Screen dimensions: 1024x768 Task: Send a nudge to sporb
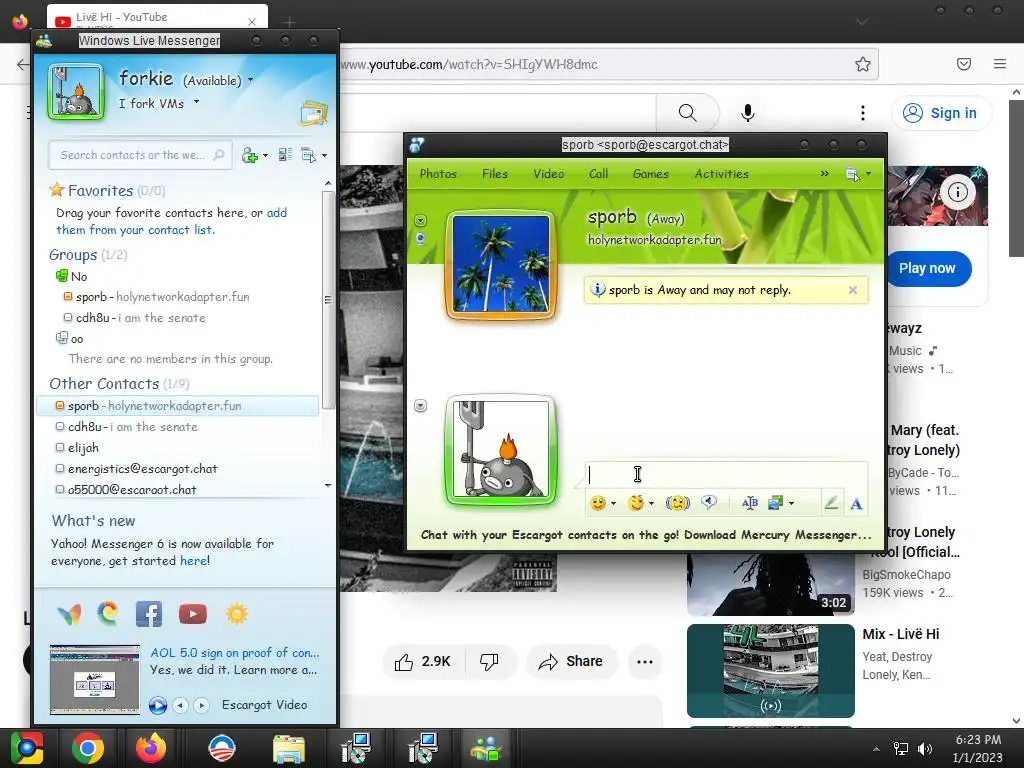(x=678, y=503)
